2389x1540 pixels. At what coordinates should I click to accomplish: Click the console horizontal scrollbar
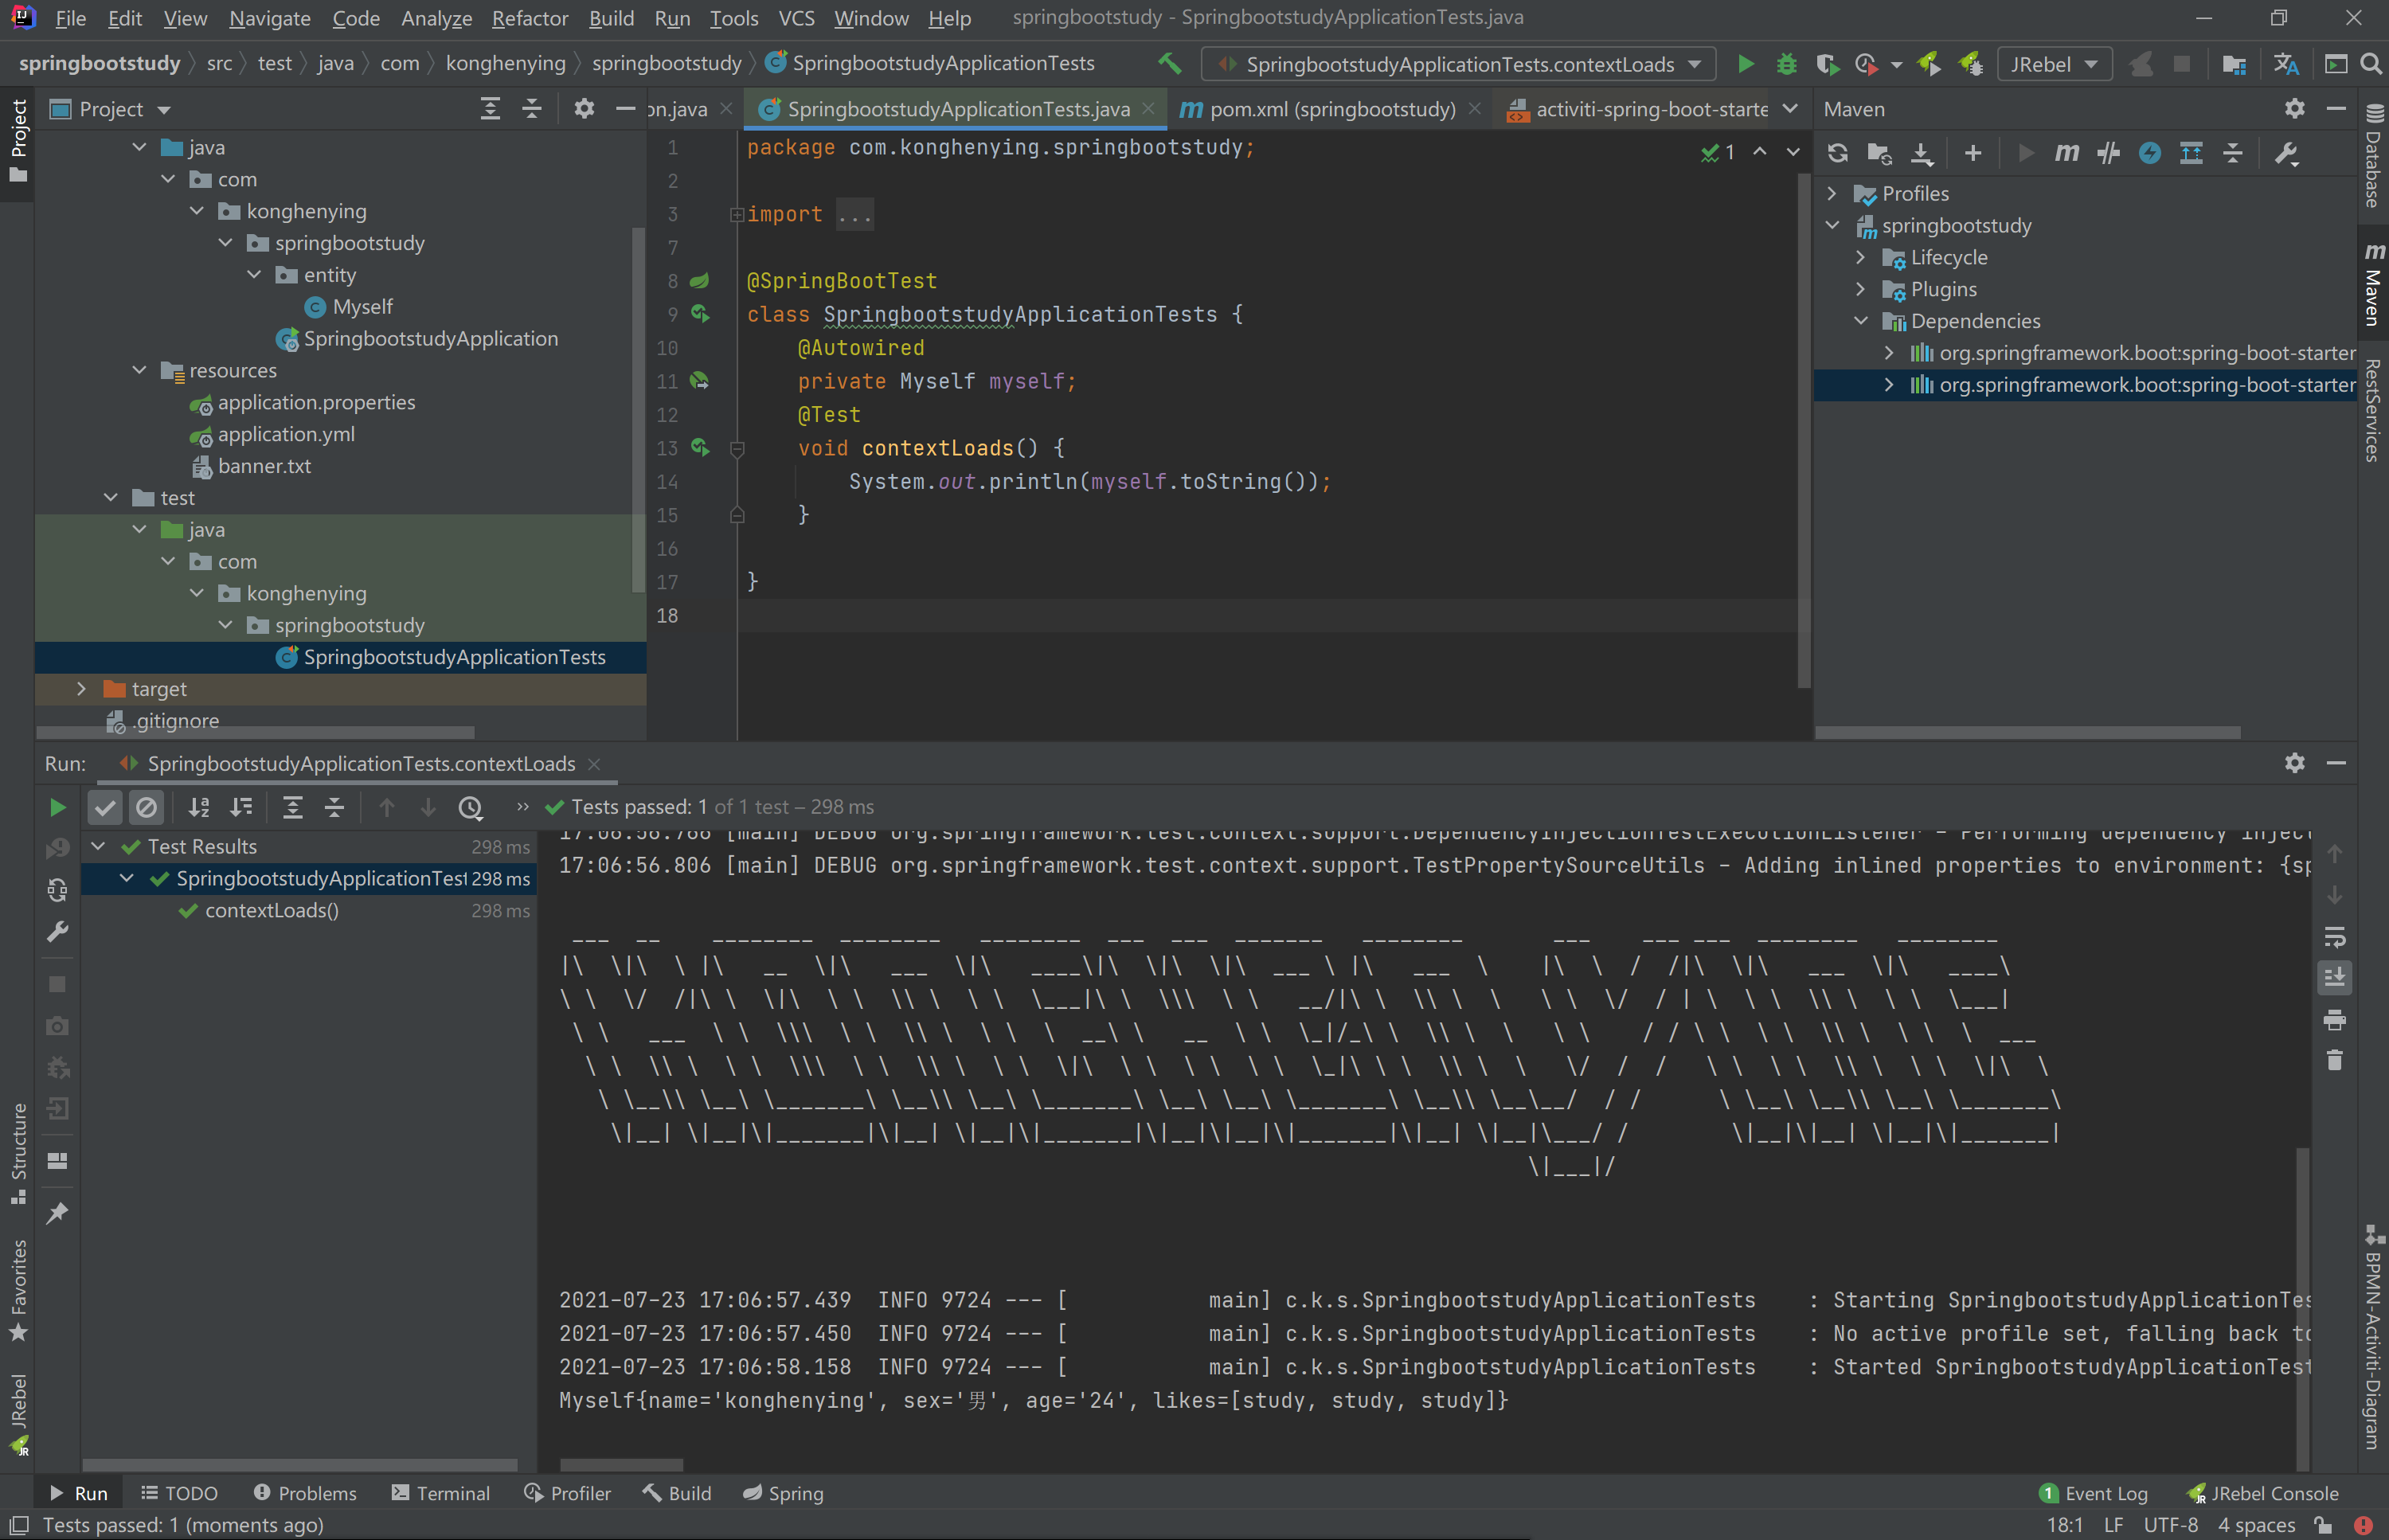click(621, 1466)
